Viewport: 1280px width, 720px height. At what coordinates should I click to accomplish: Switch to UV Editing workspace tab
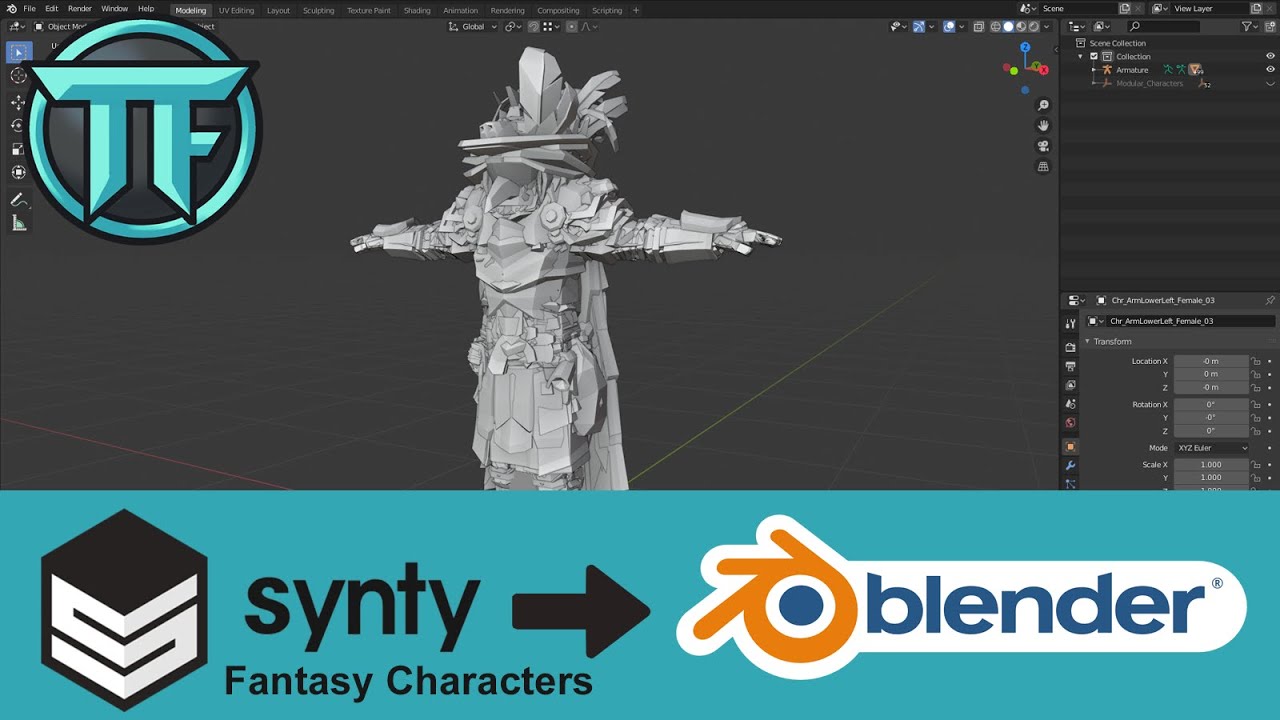pos(236,10)
